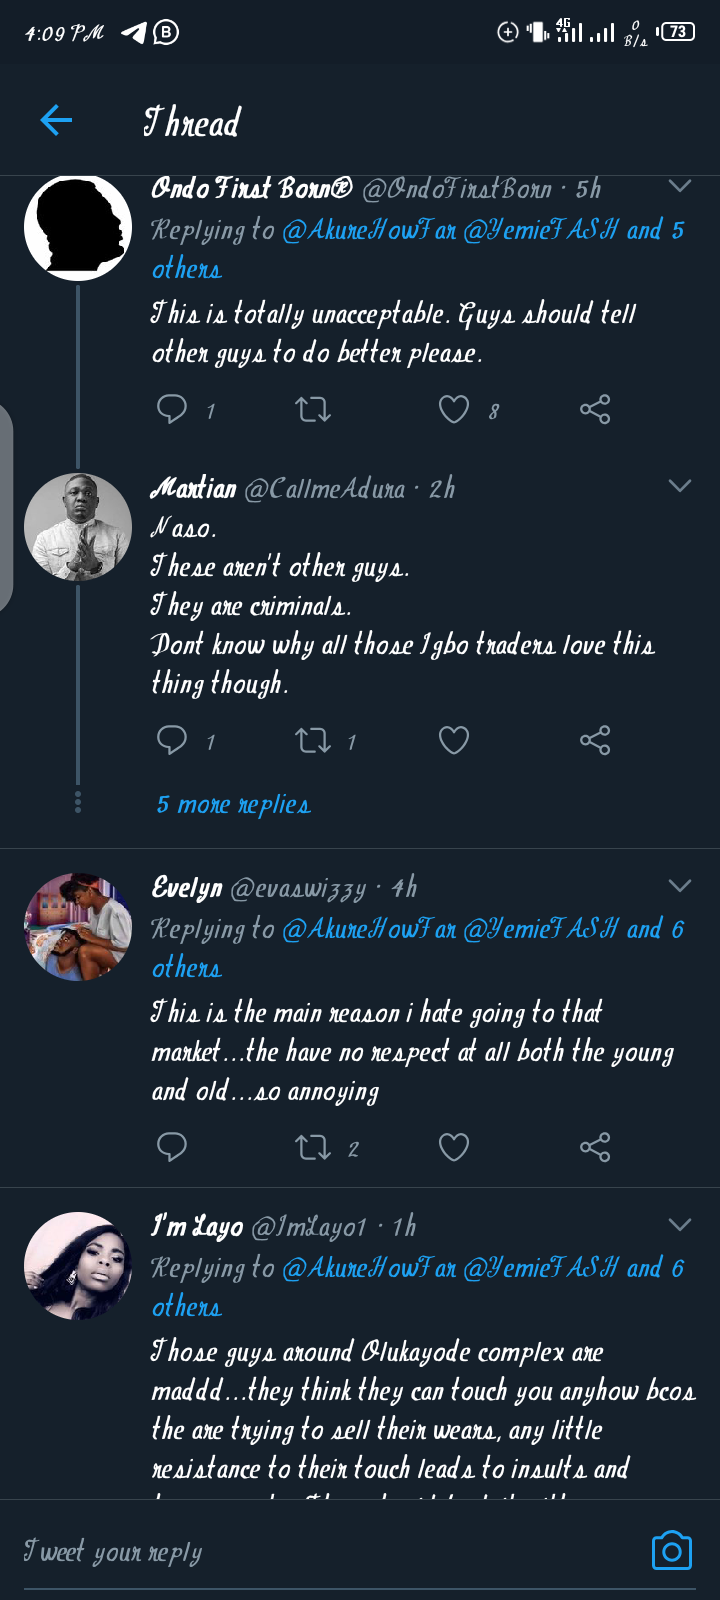Open camera icon in reply bar
Screen dimensions: 720x1600
tap(671, 1551)
